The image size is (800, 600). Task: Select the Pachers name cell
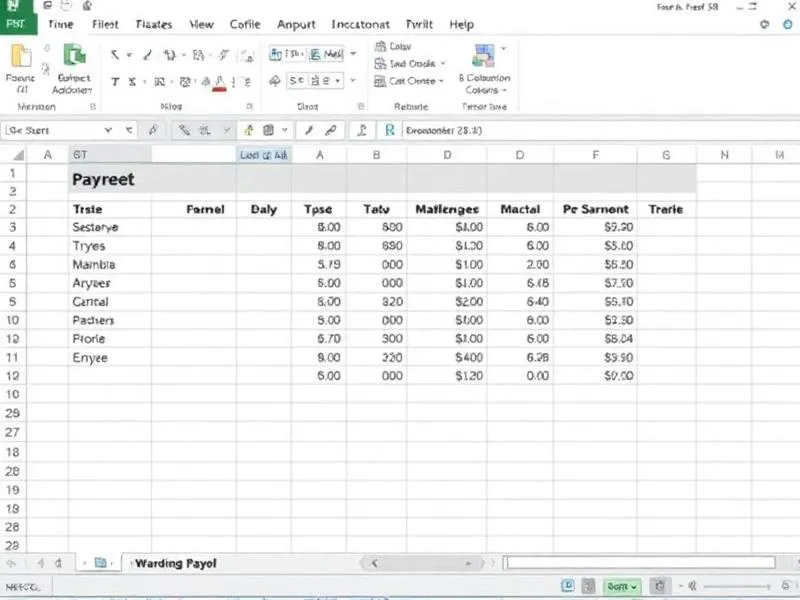click(110, 320)
